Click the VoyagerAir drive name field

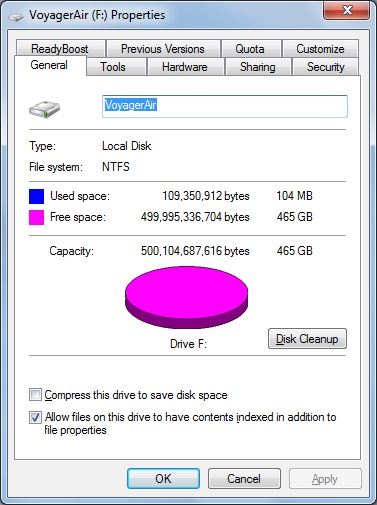click(x=225, y=106)
